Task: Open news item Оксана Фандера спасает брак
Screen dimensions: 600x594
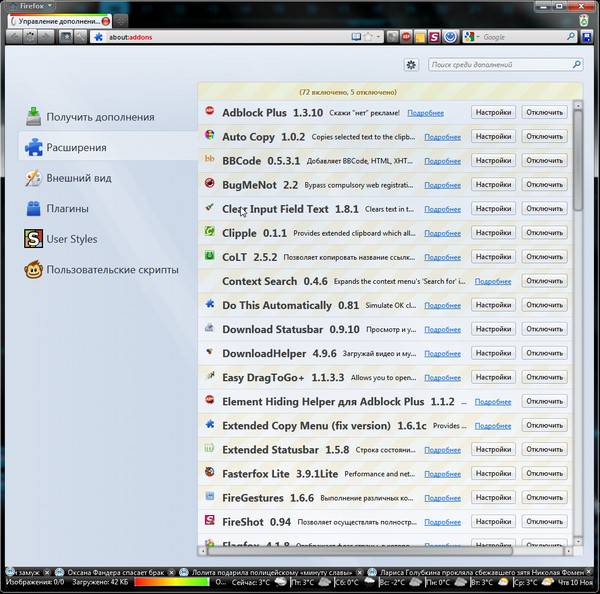Action: (x=115, y=572)
